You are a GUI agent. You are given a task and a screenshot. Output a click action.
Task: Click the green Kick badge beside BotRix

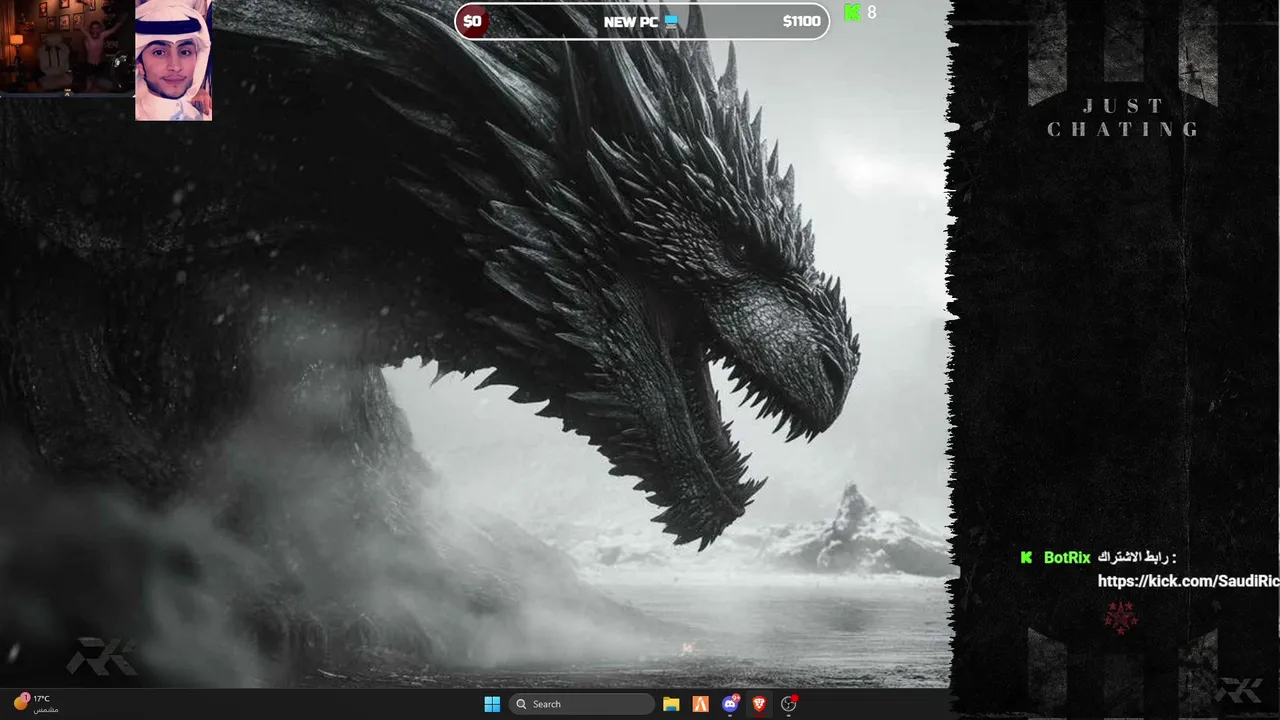(x=1026, y=558)
